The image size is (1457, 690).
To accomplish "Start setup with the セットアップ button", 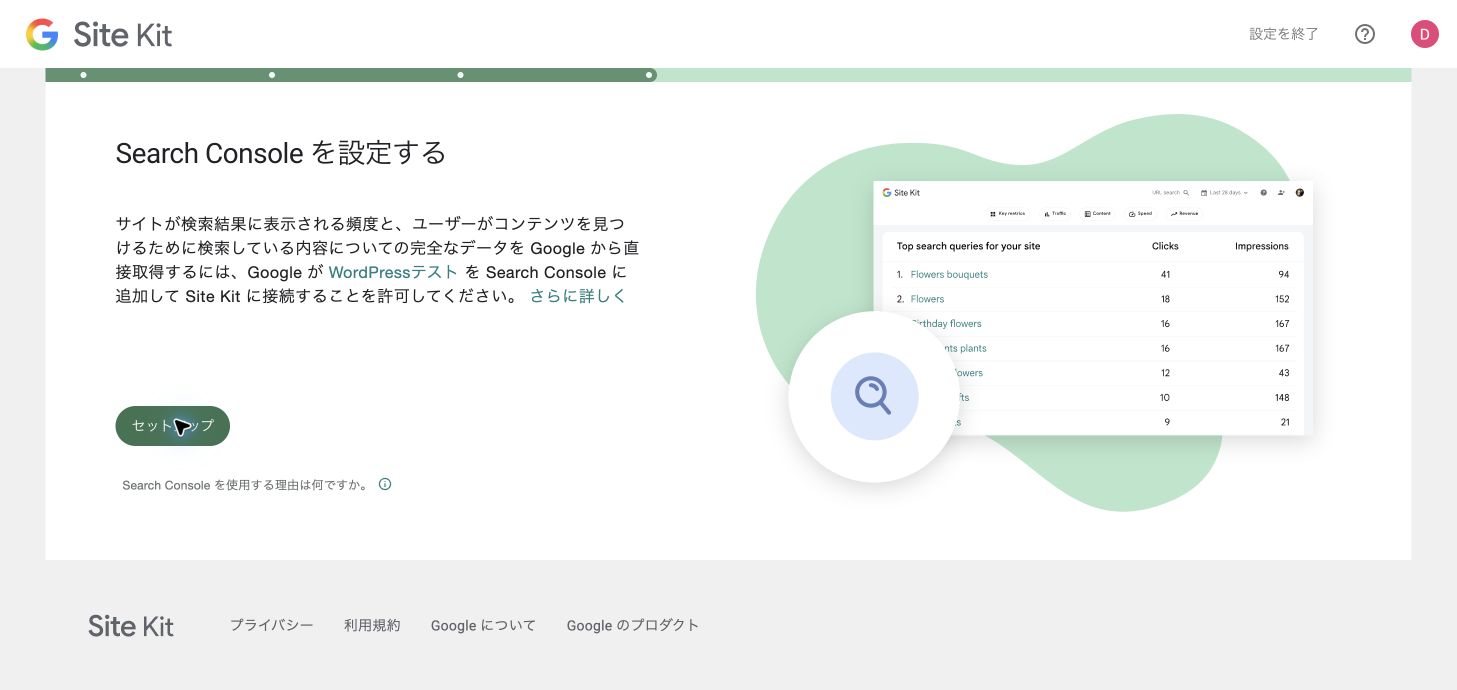I will click(x=173, y=426).
